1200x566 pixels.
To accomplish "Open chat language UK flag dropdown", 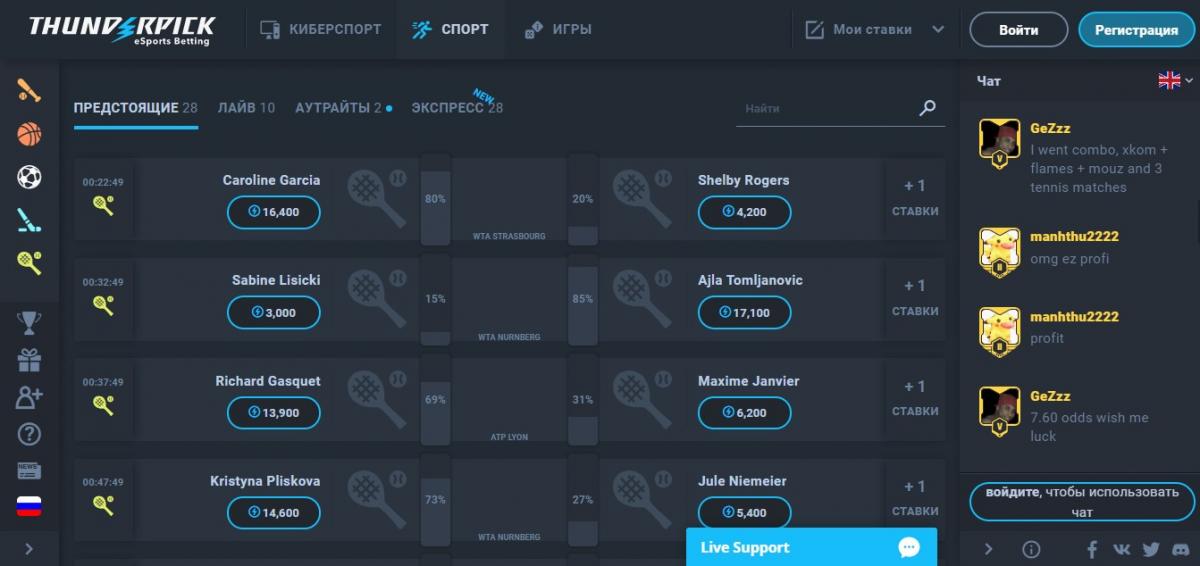I will [1175, 80].
